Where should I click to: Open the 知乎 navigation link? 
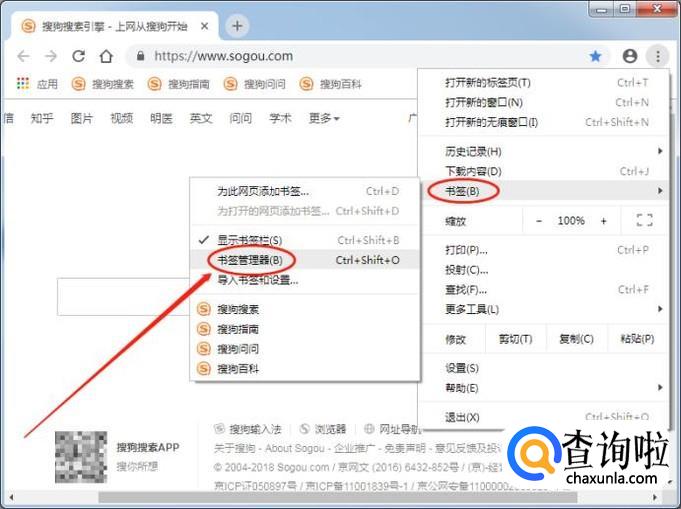tap(42, 118)
